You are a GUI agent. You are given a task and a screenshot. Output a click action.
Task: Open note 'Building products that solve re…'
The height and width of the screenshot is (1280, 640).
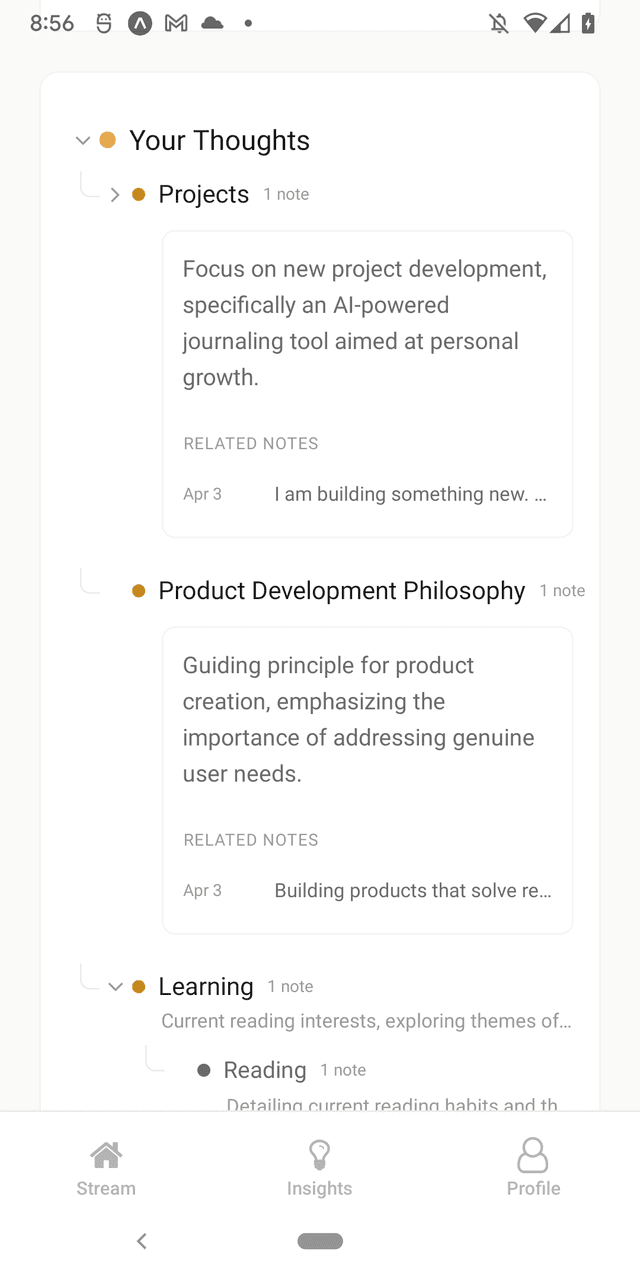click(412, 890)
